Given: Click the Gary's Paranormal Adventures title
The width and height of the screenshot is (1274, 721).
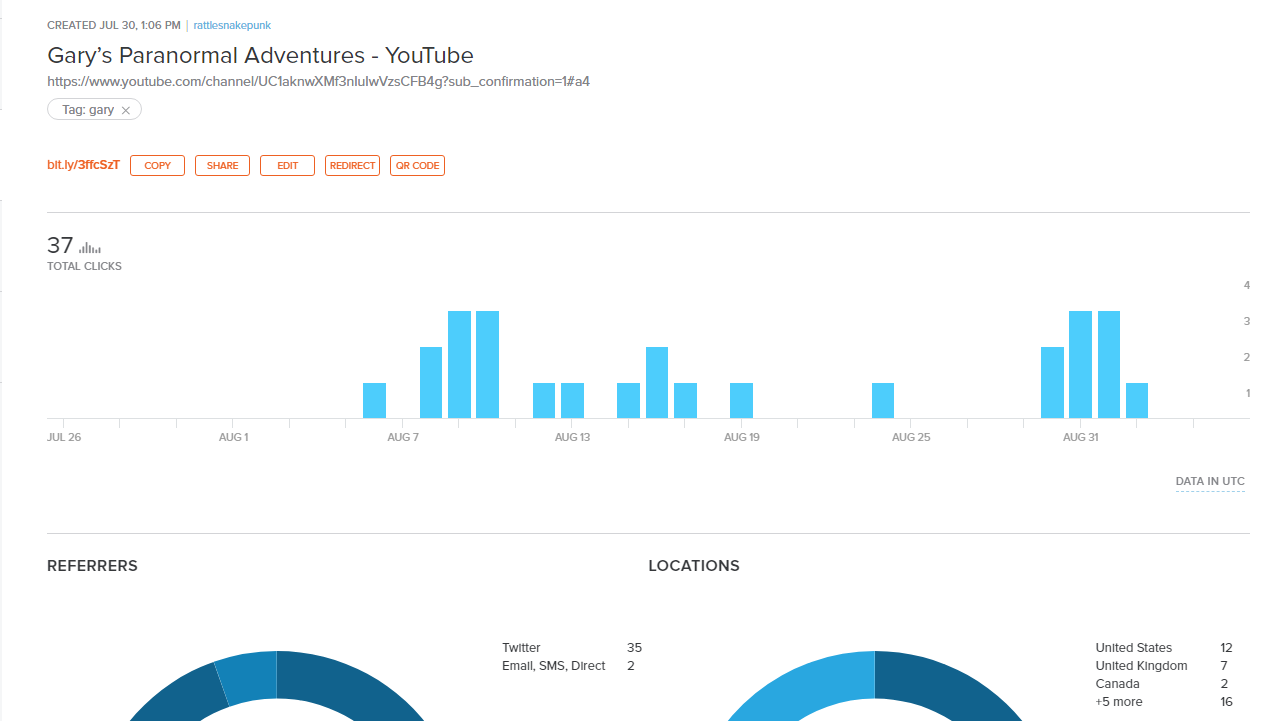Looking at the screenshot, I should 260,55.
